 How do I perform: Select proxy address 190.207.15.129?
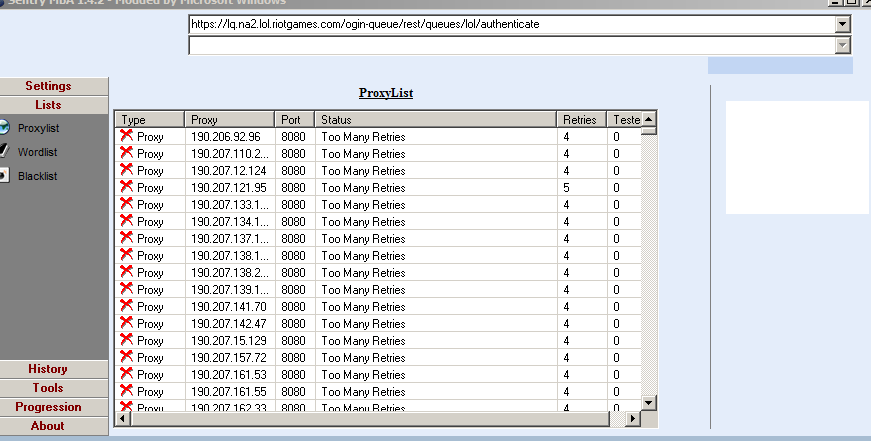(x=228, y=340)
